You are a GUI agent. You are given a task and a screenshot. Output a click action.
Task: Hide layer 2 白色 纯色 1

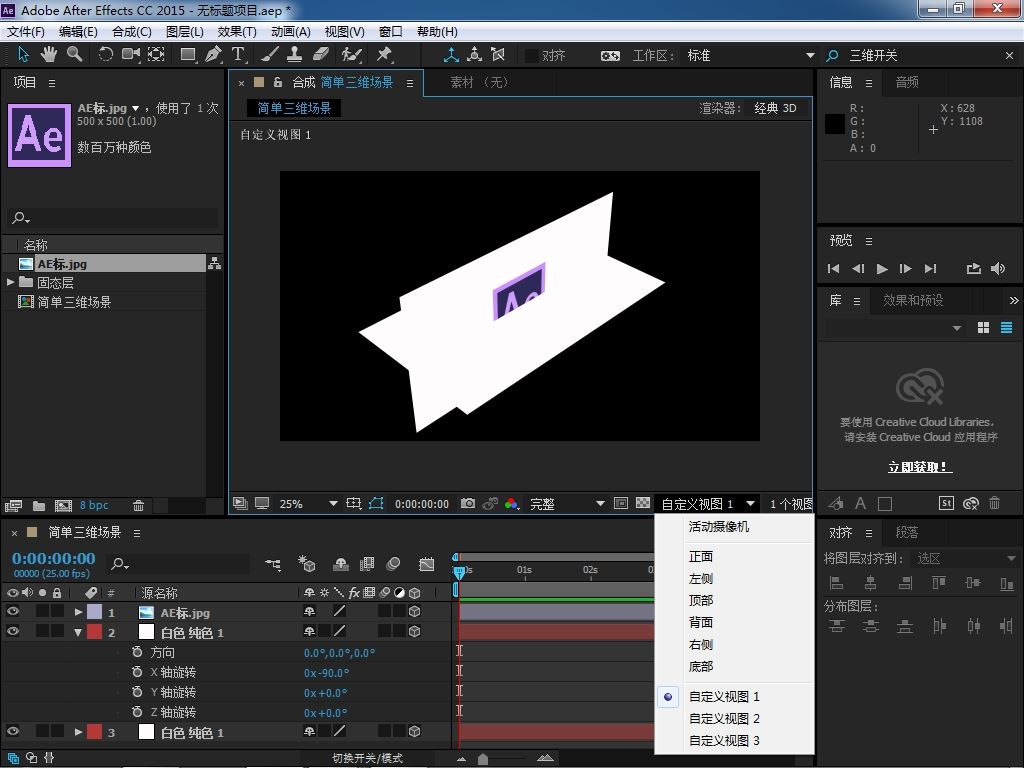pyautogui.click(x=12, y=632)
